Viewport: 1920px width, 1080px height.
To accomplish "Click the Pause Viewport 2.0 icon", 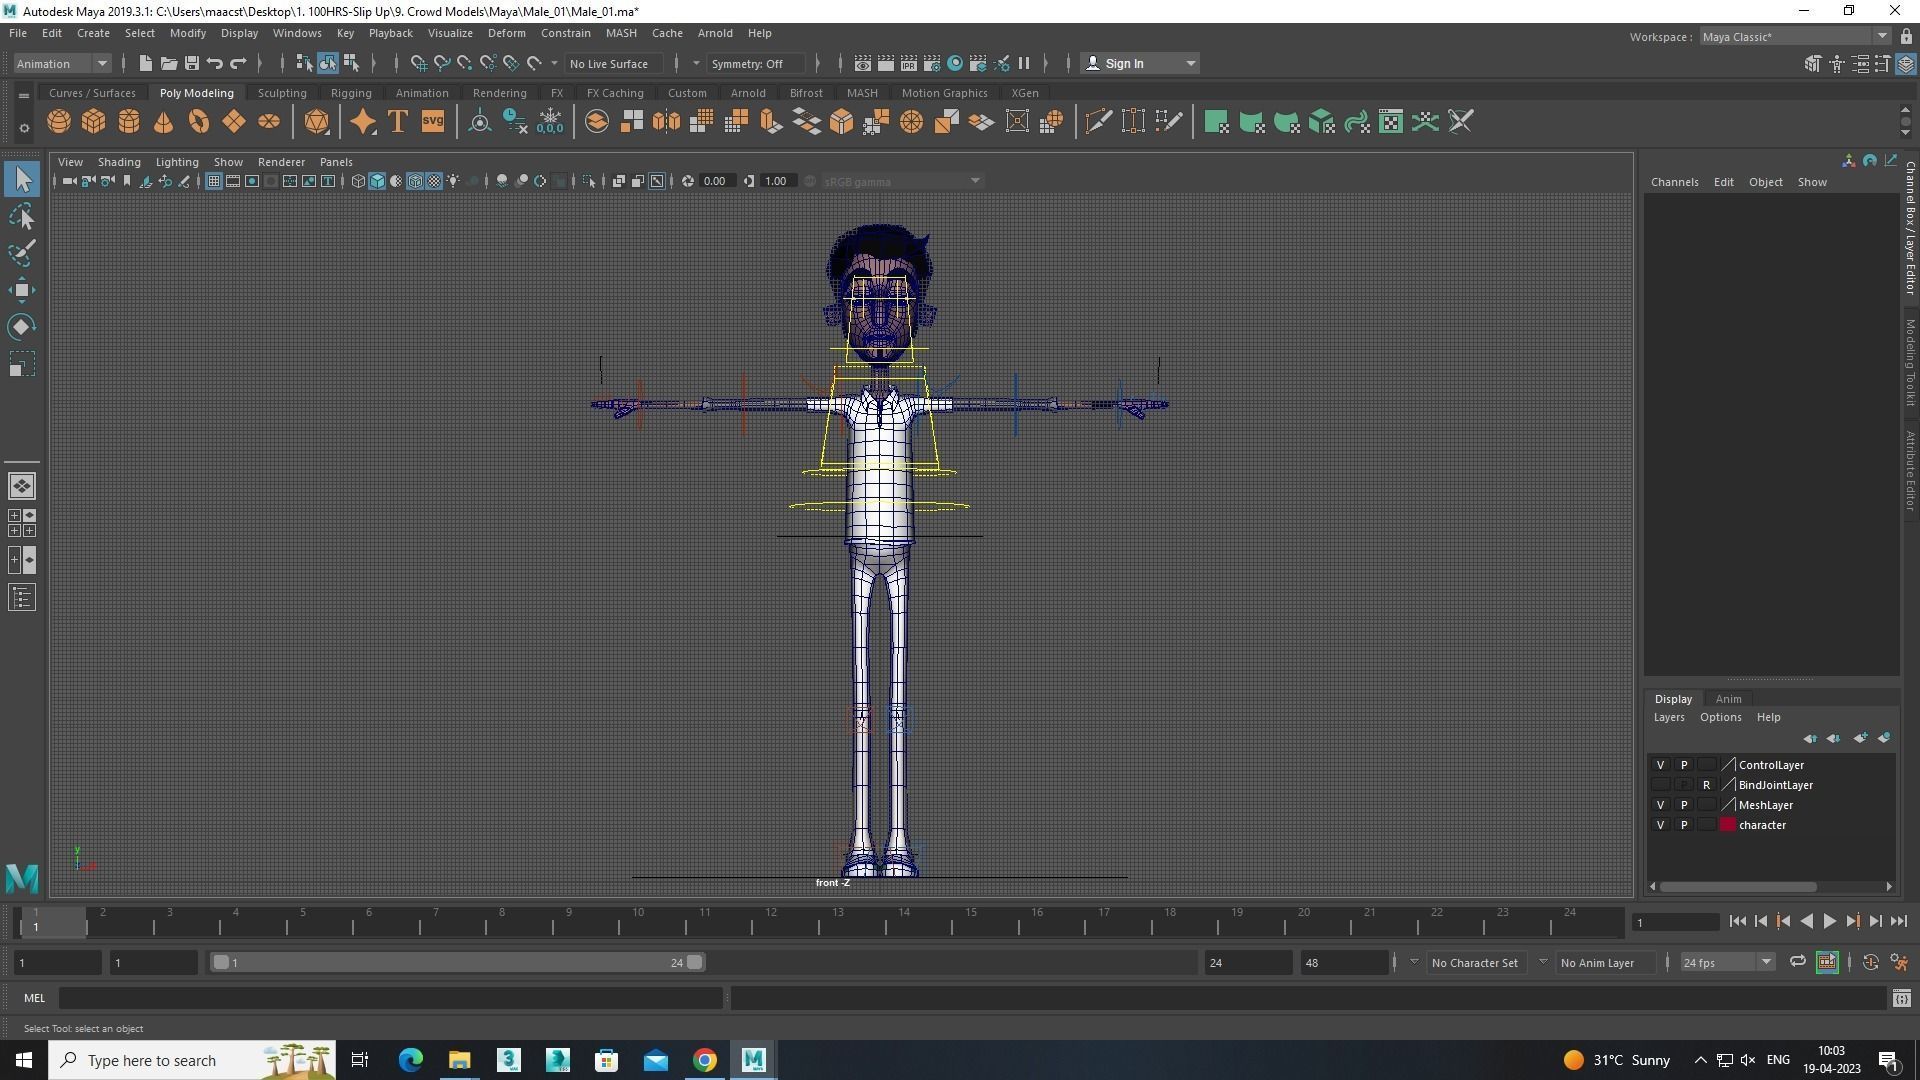I will pos(1024,64).
